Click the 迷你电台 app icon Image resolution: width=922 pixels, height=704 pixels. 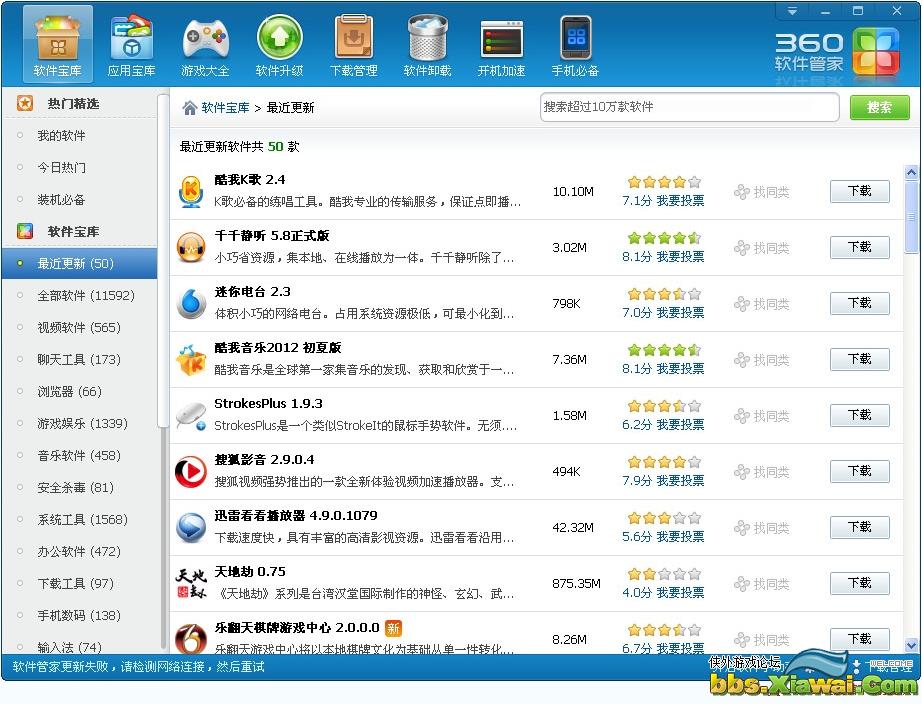tap(191, 303)
